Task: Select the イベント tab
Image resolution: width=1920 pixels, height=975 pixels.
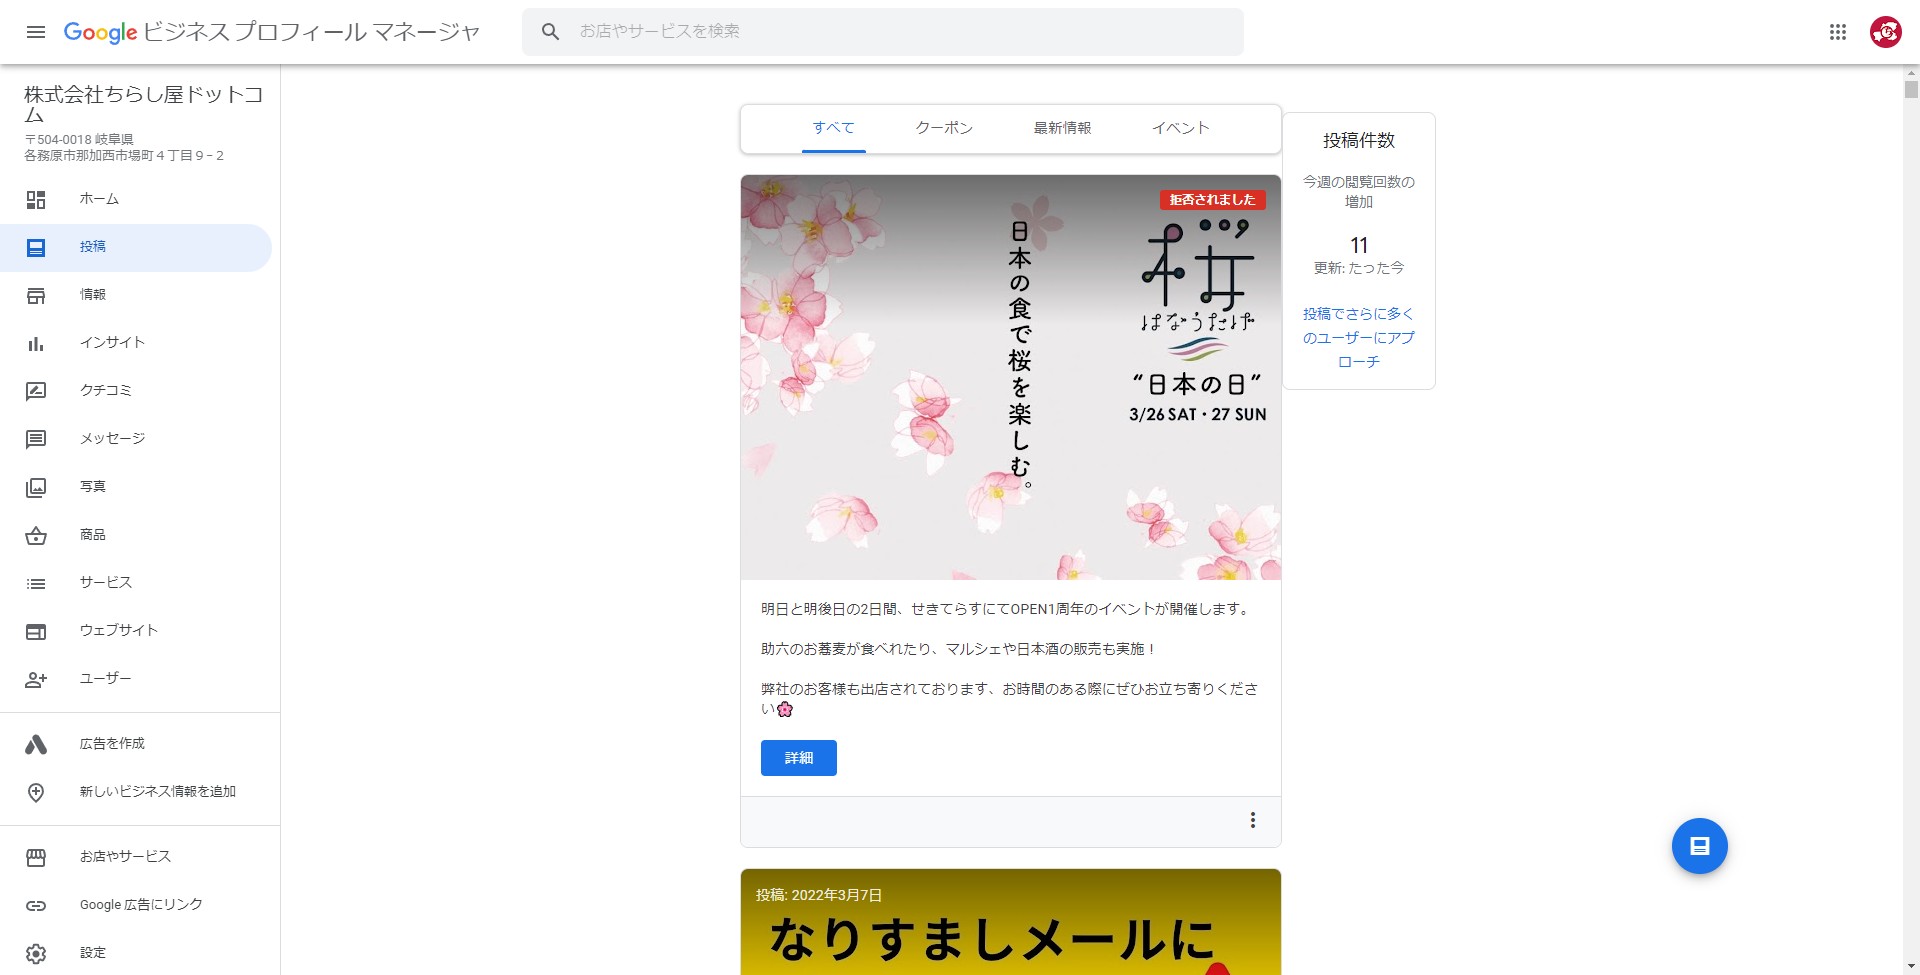Action: (x=1180, y=128)
